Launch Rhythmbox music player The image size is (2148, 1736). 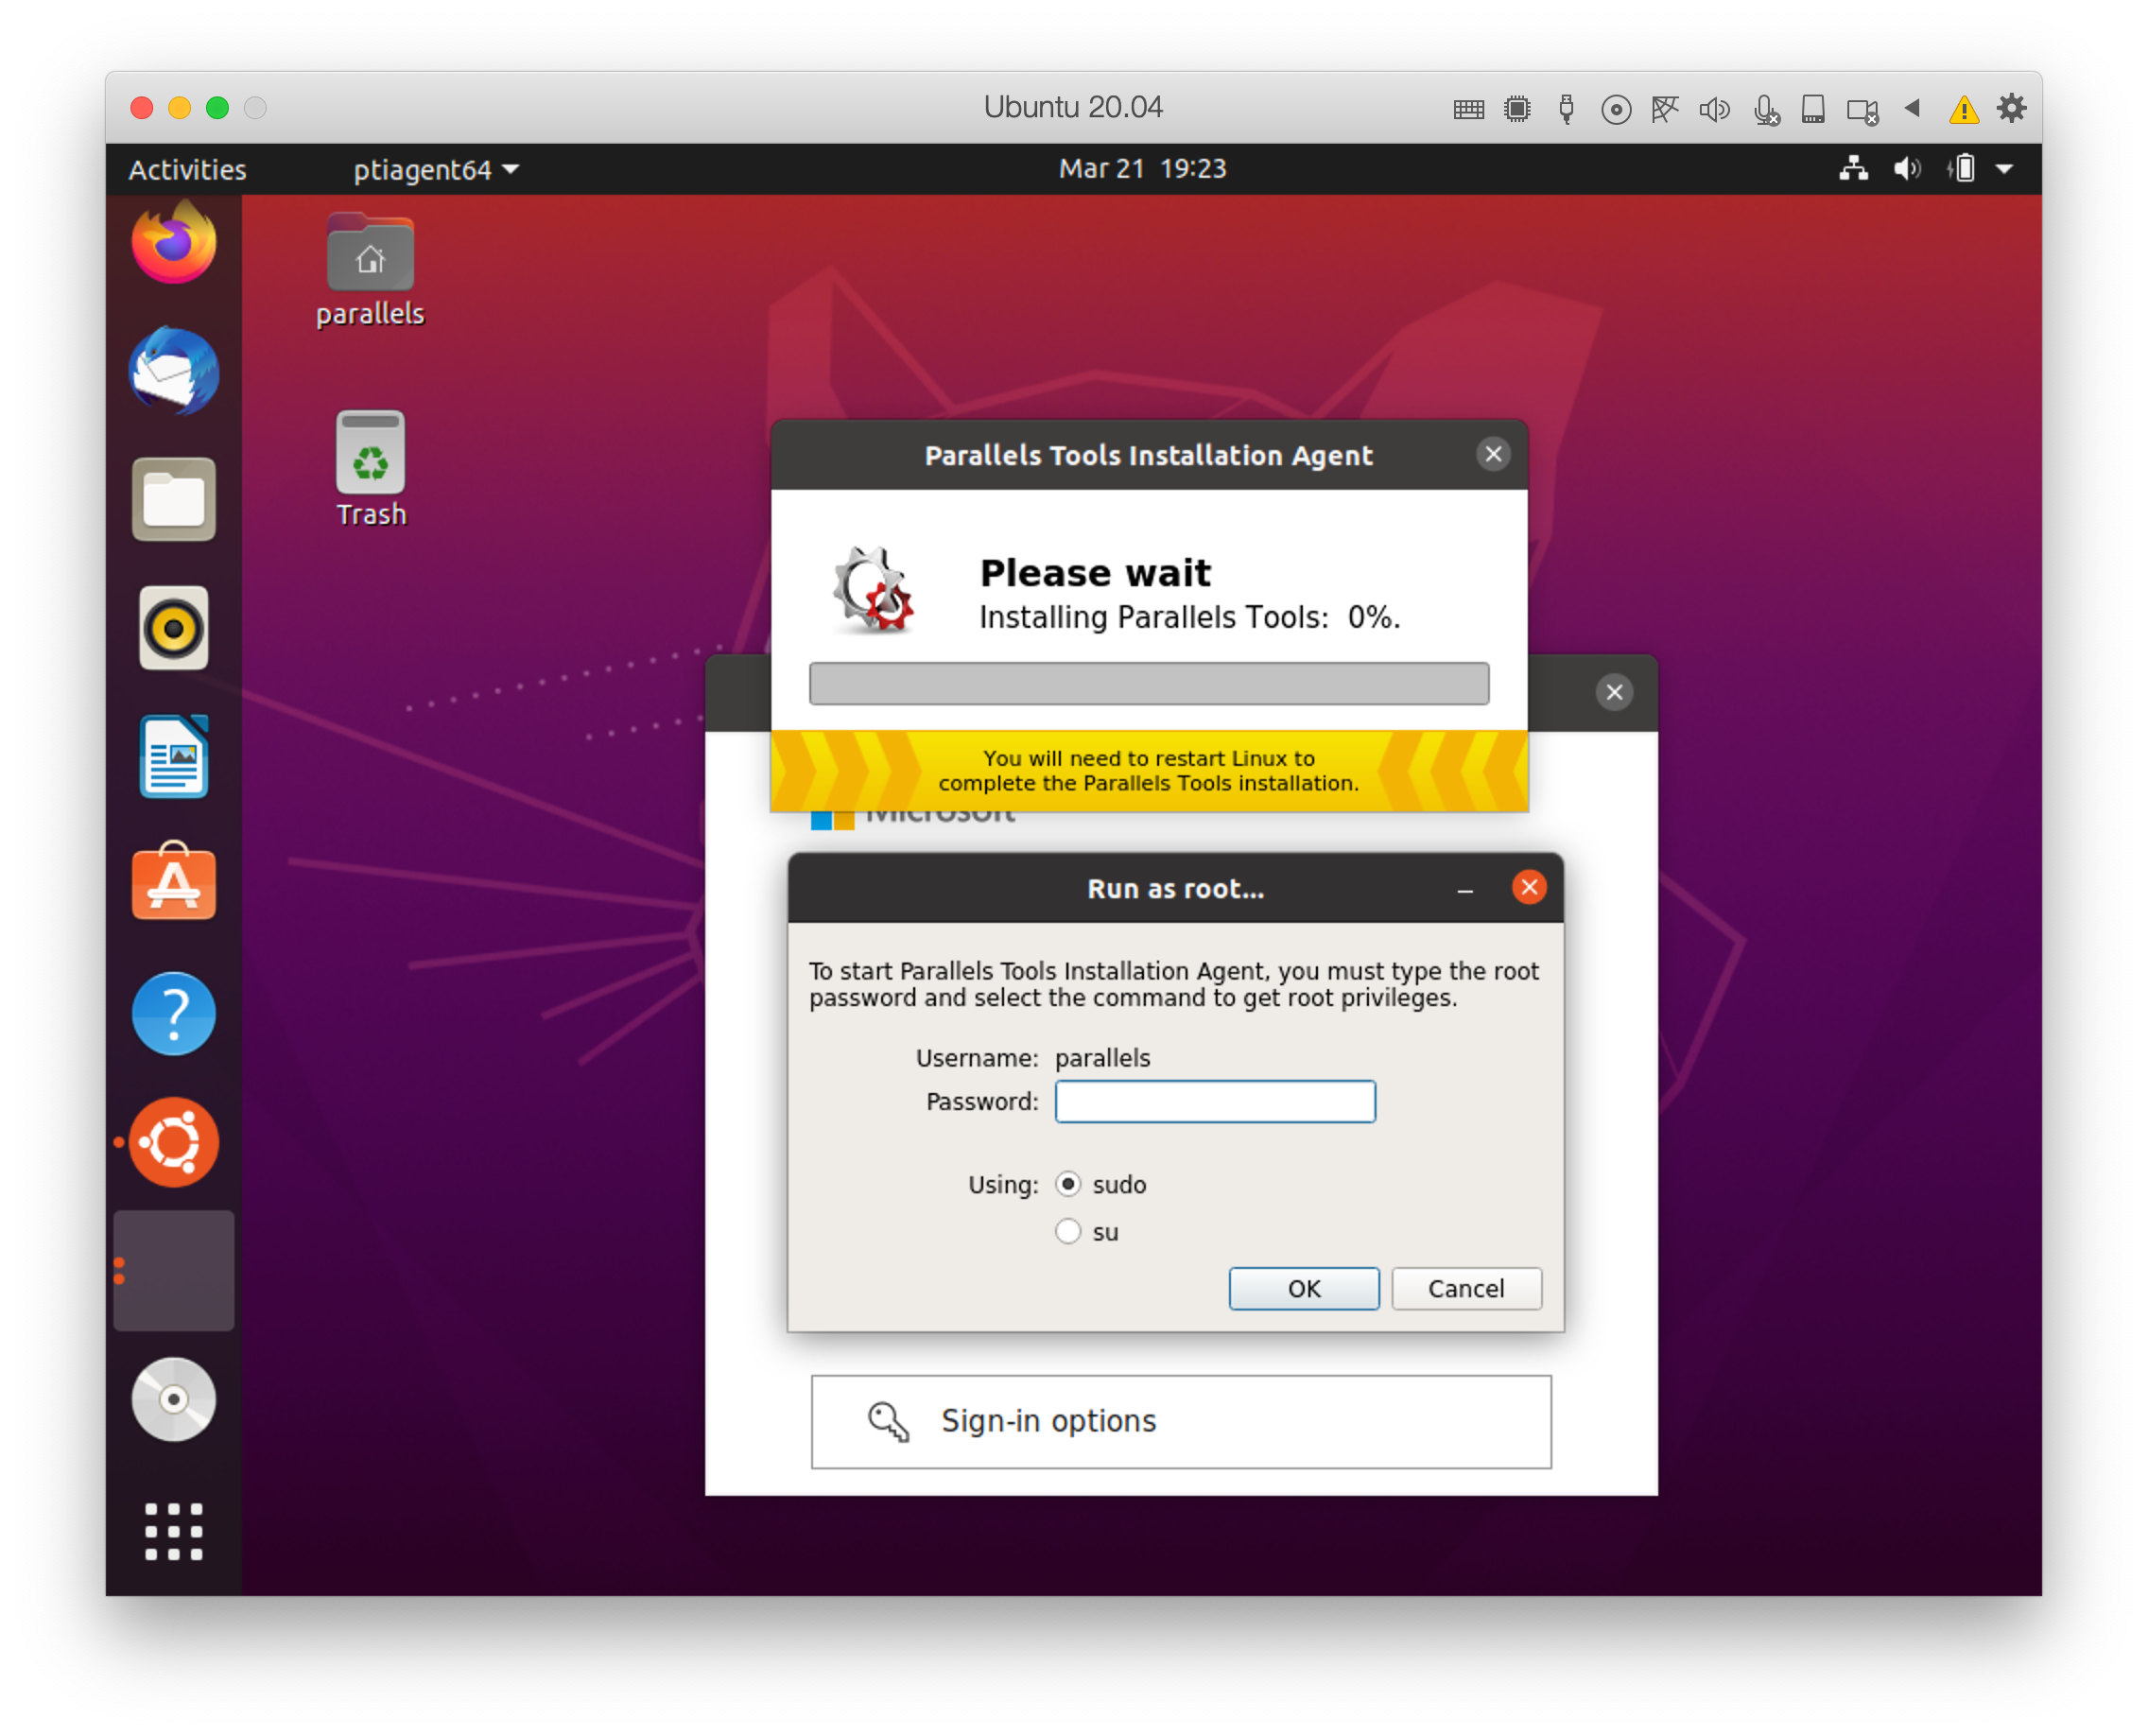173,628
